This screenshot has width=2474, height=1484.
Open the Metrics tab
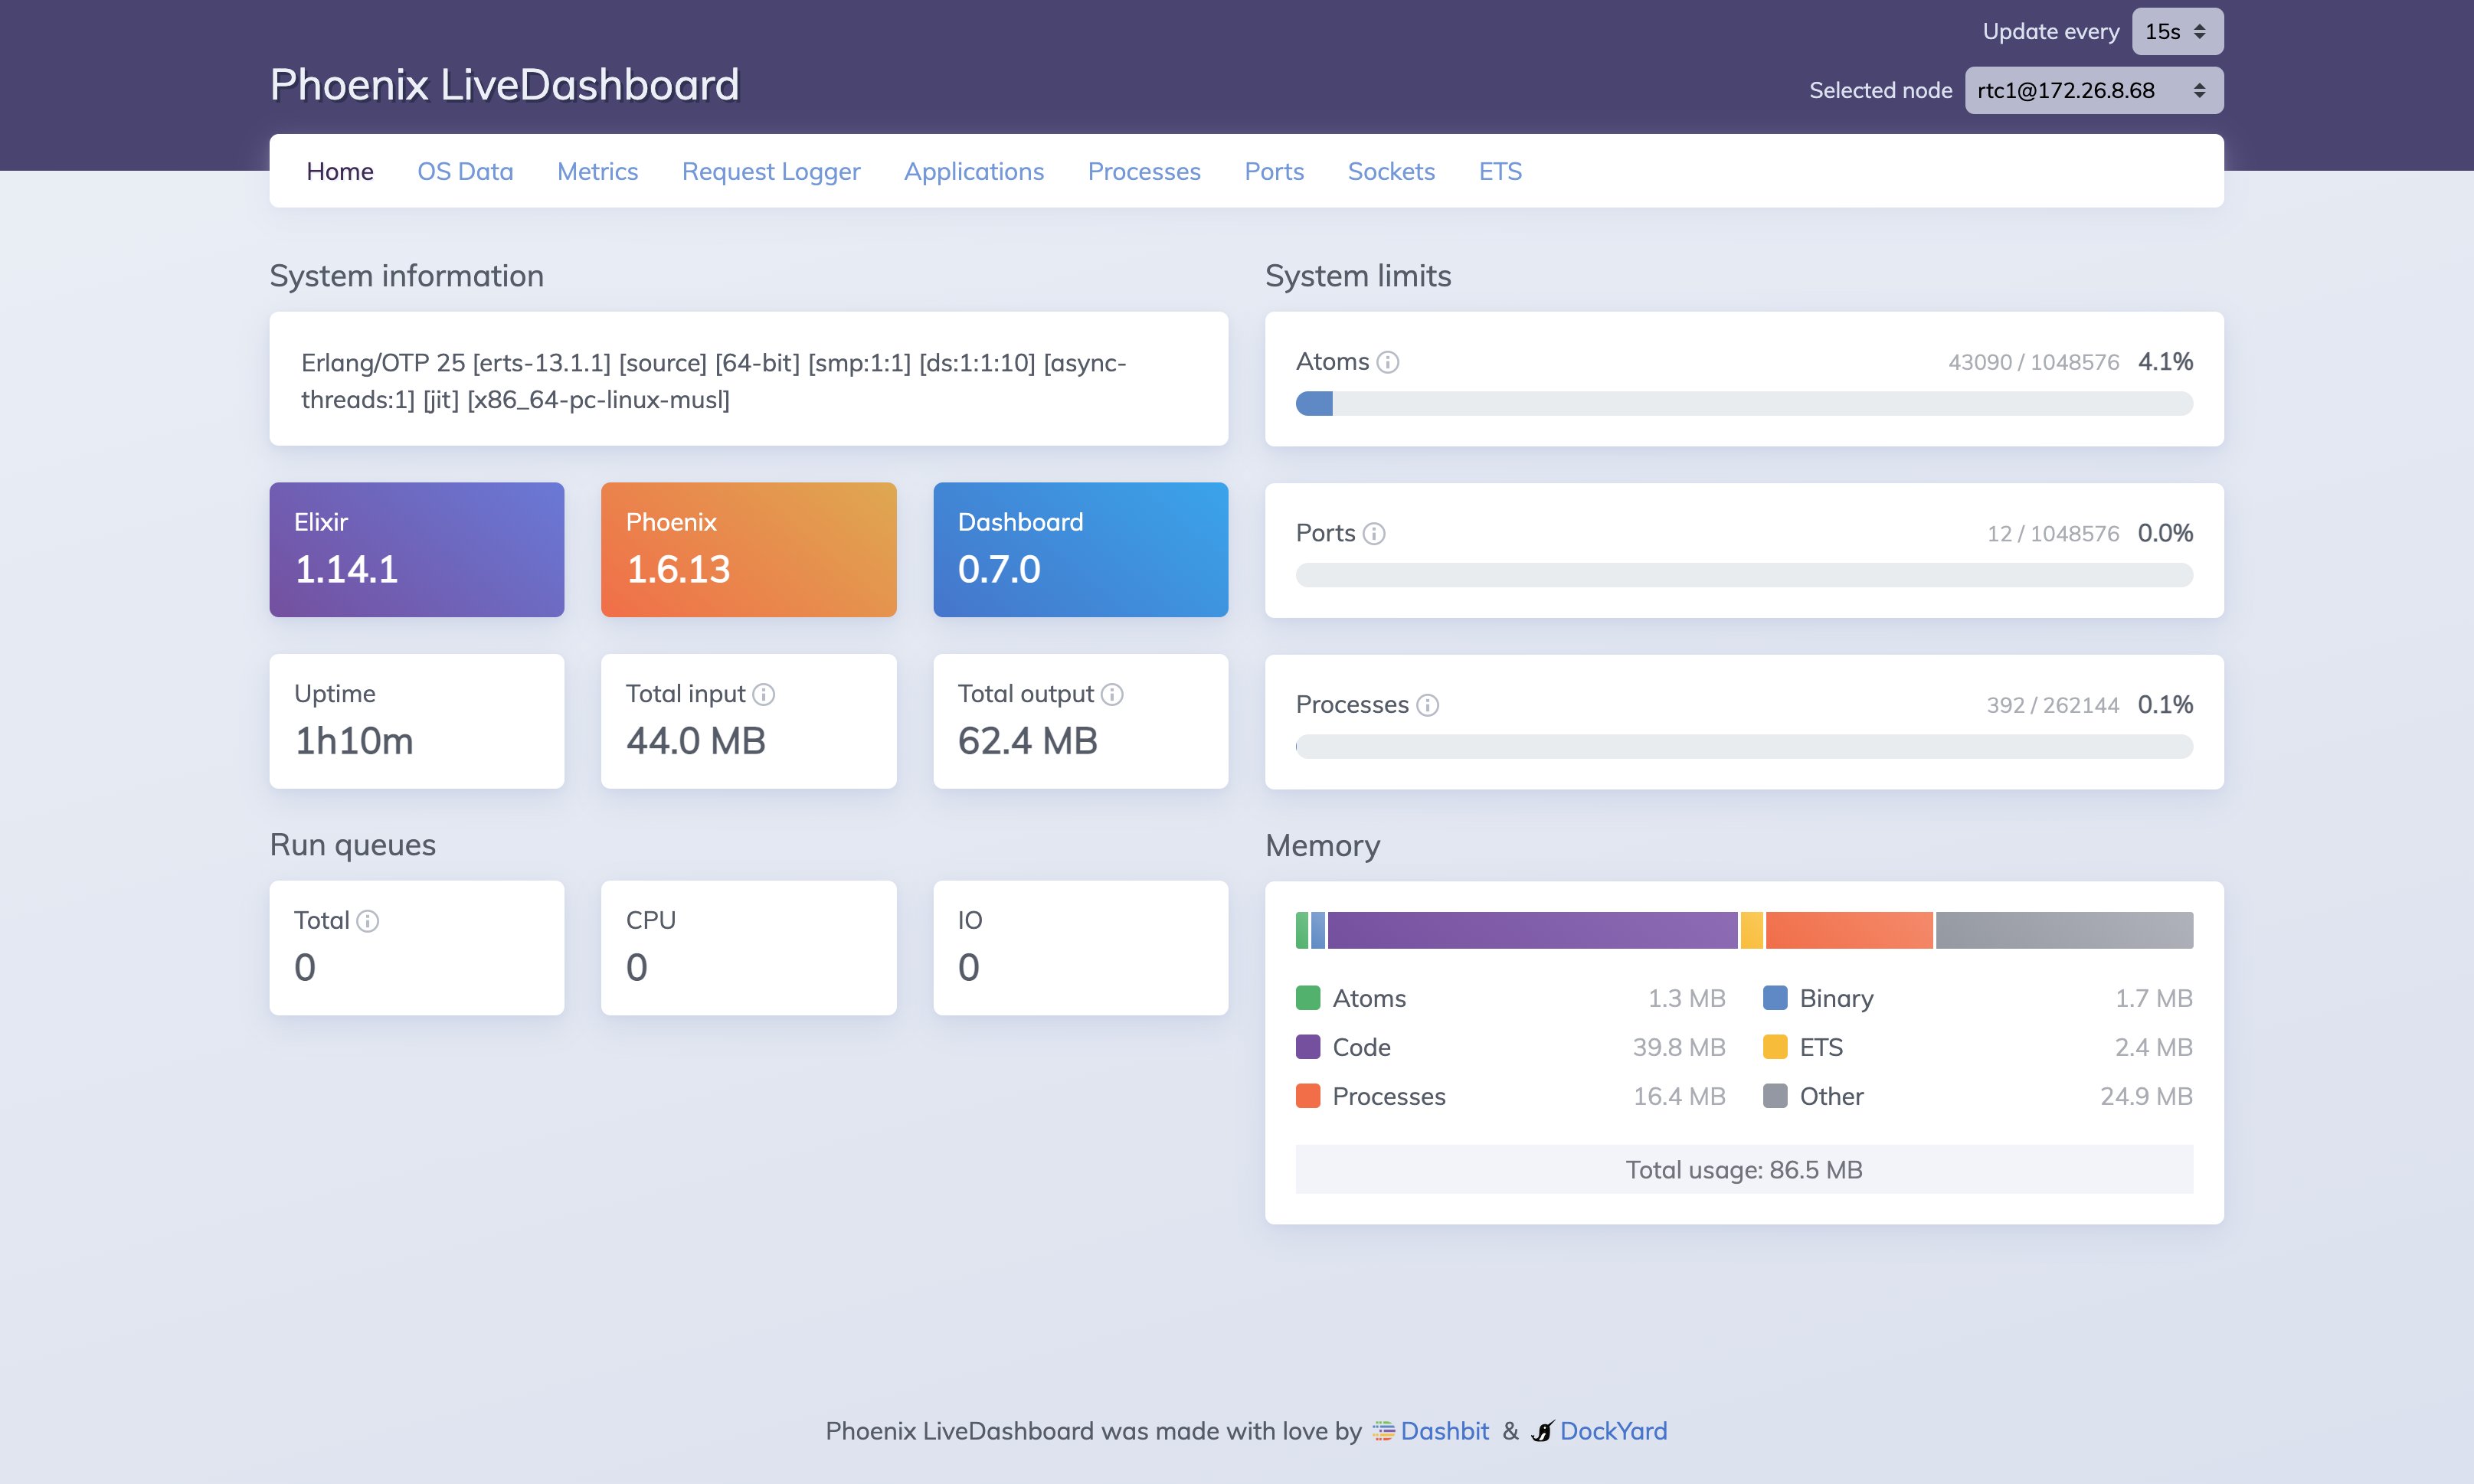[x=597, y=171]
